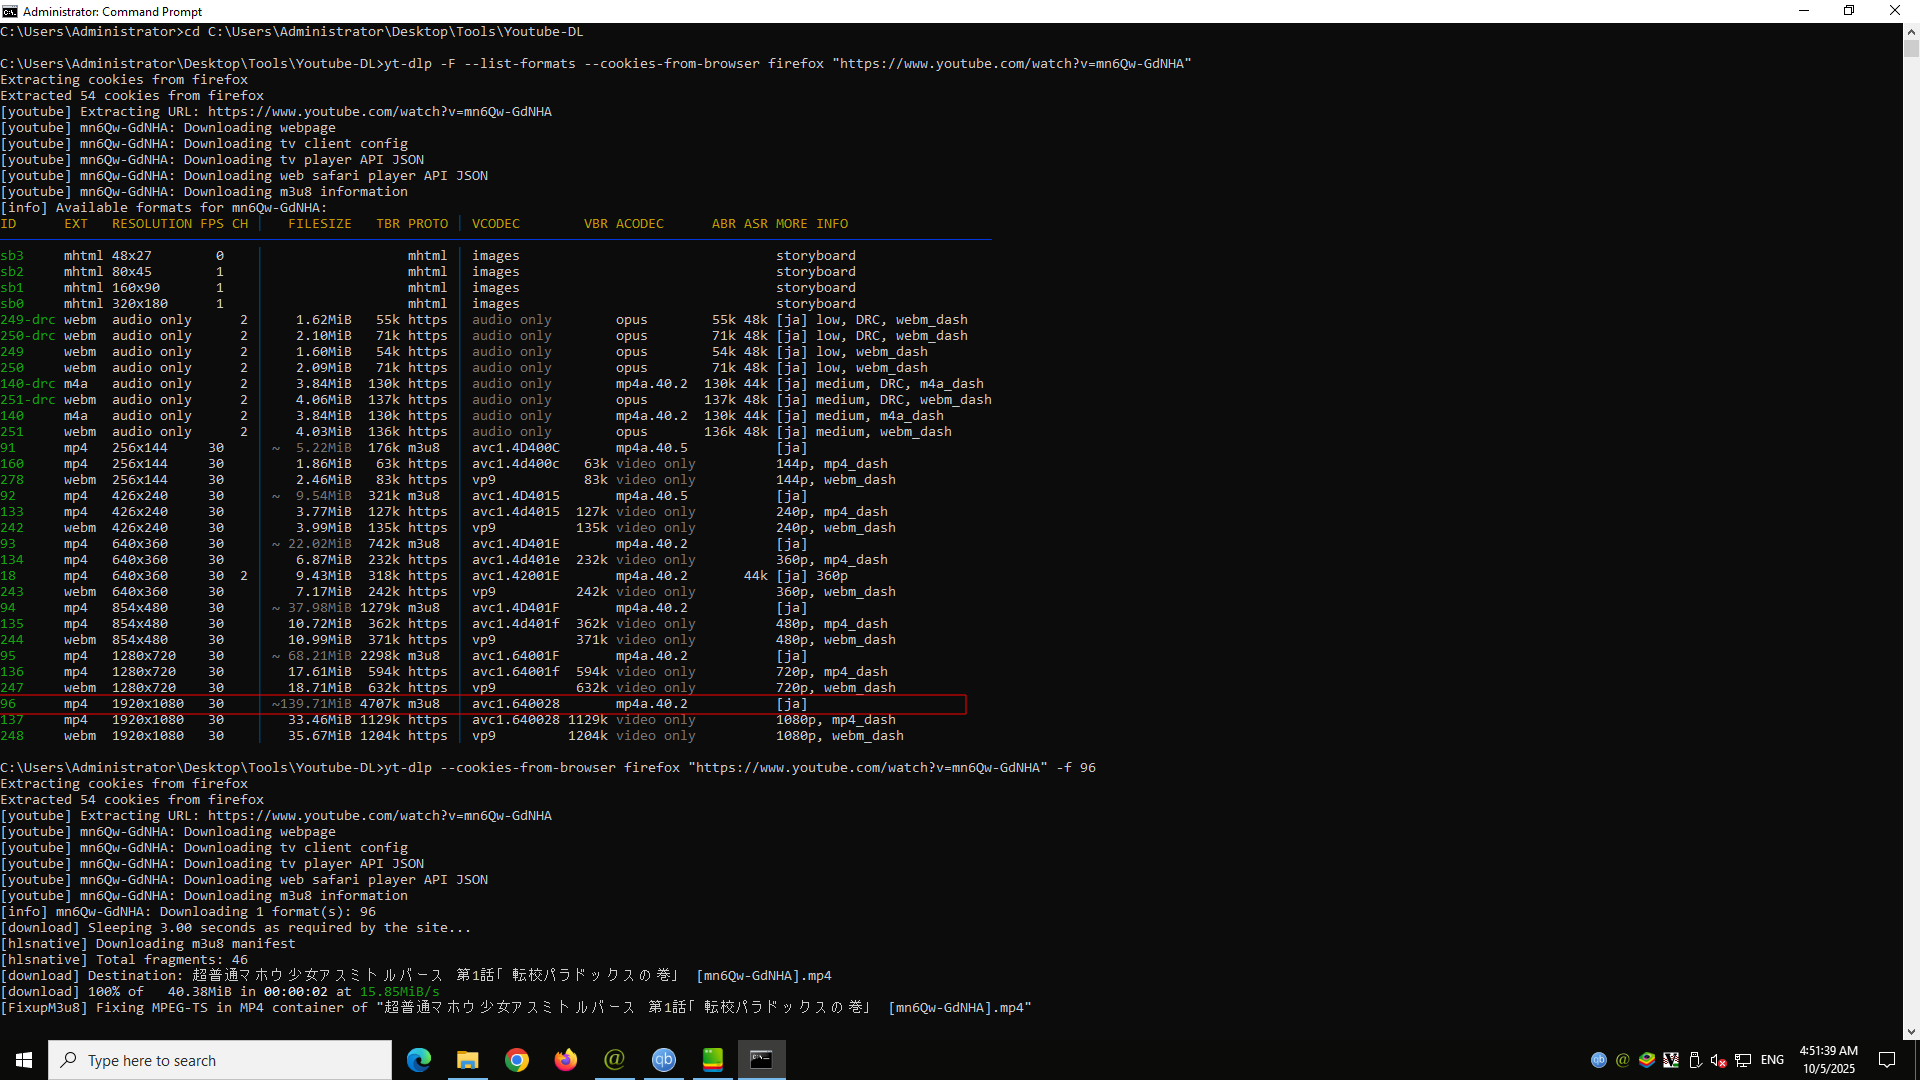Click the taskbar search box
This screenshot has height=1080, width=1920.
pyautogui.click(x=220, y=1060)
